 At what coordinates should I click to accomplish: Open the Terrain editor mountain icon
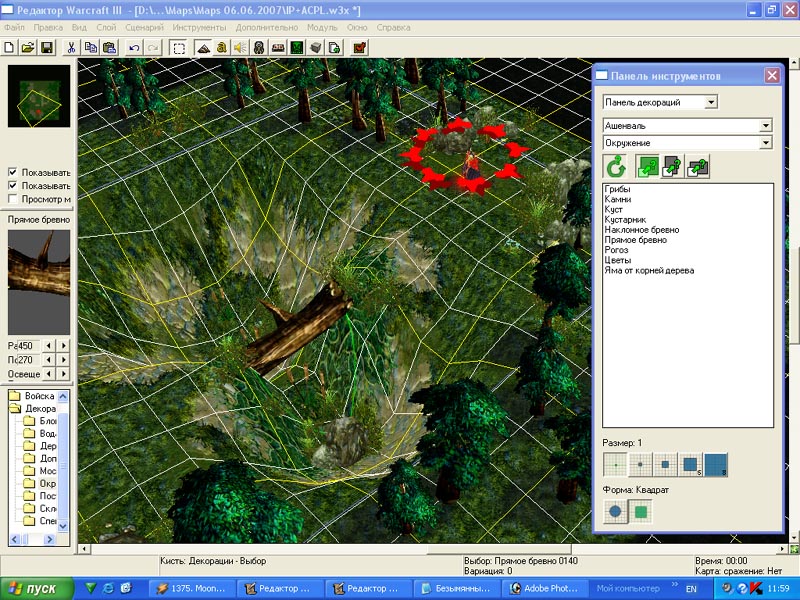tap(203, 48)
